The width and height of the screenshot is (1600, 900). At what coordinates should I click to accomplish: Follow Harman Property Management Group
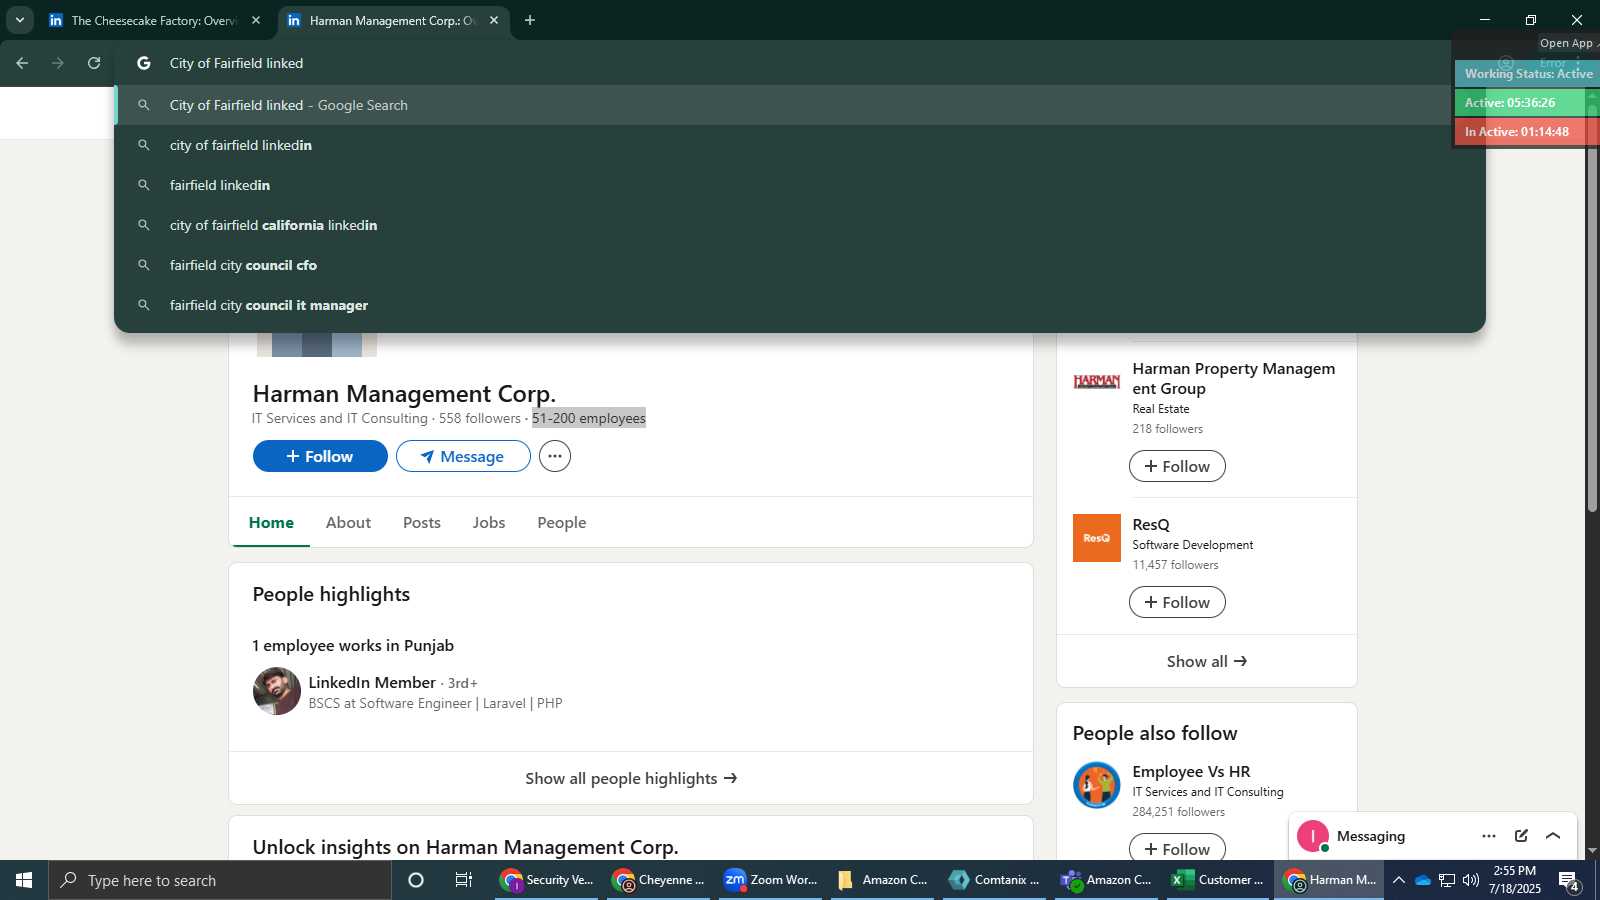pyautogui.click(x=1177, y=466)
